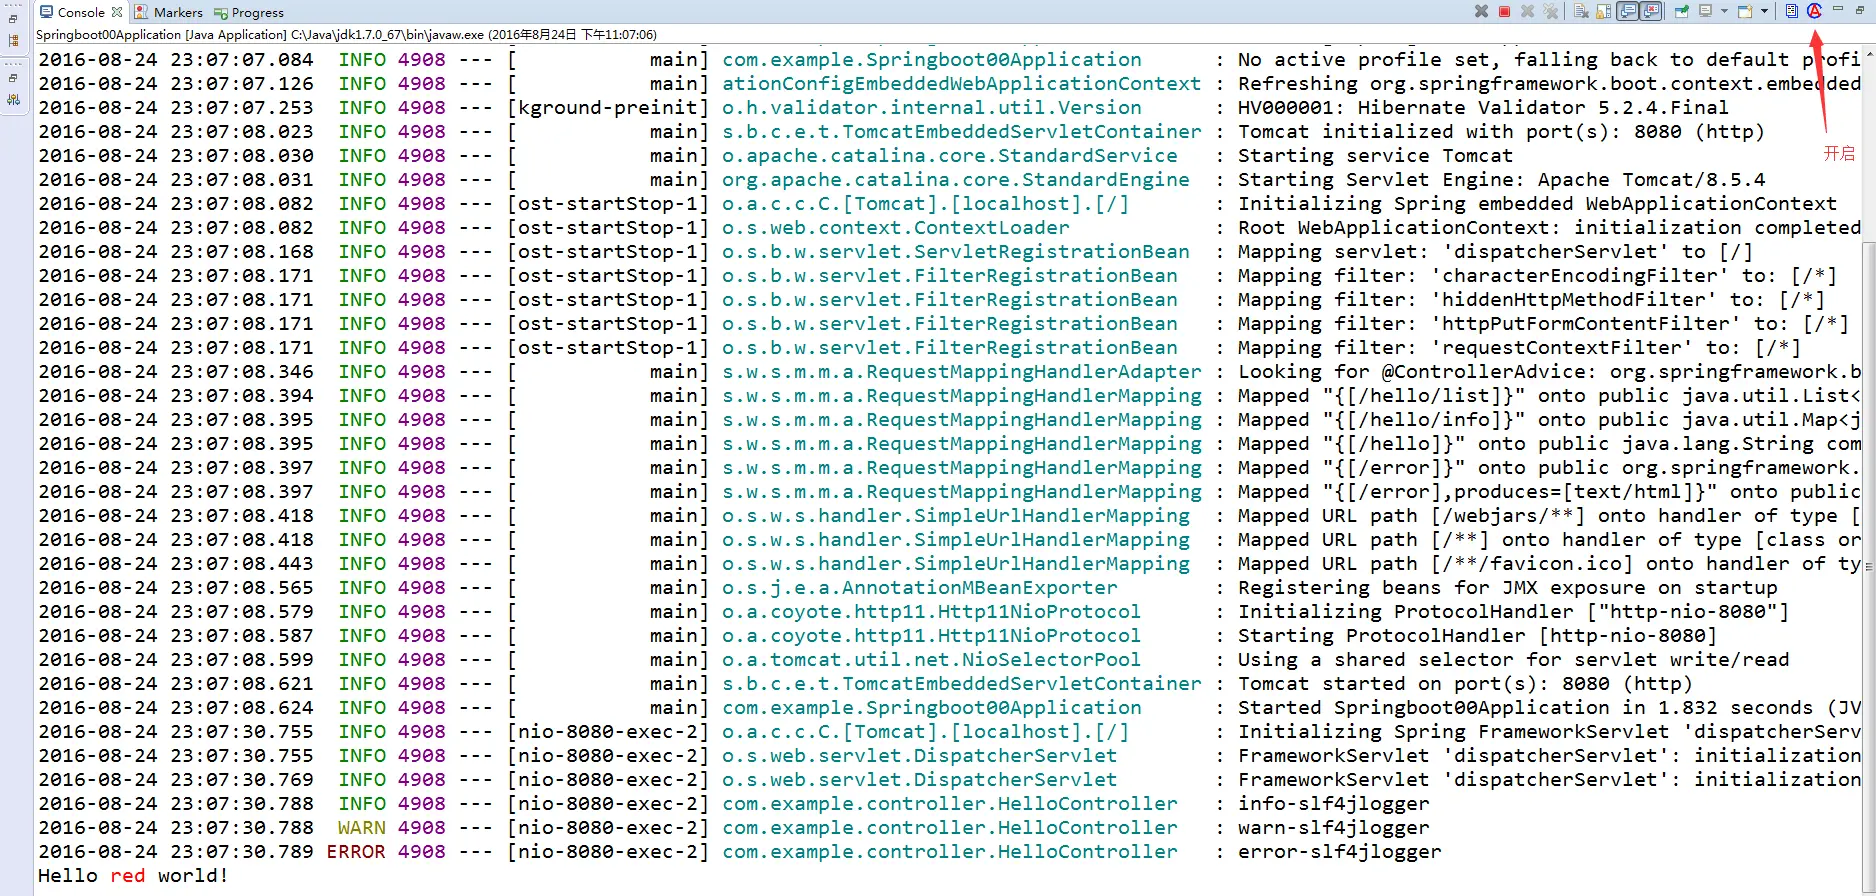This screenshot has height=896, width=1876.
Task: Click the double-X Remove All Terminated Launches icon
Action: 1551,12
